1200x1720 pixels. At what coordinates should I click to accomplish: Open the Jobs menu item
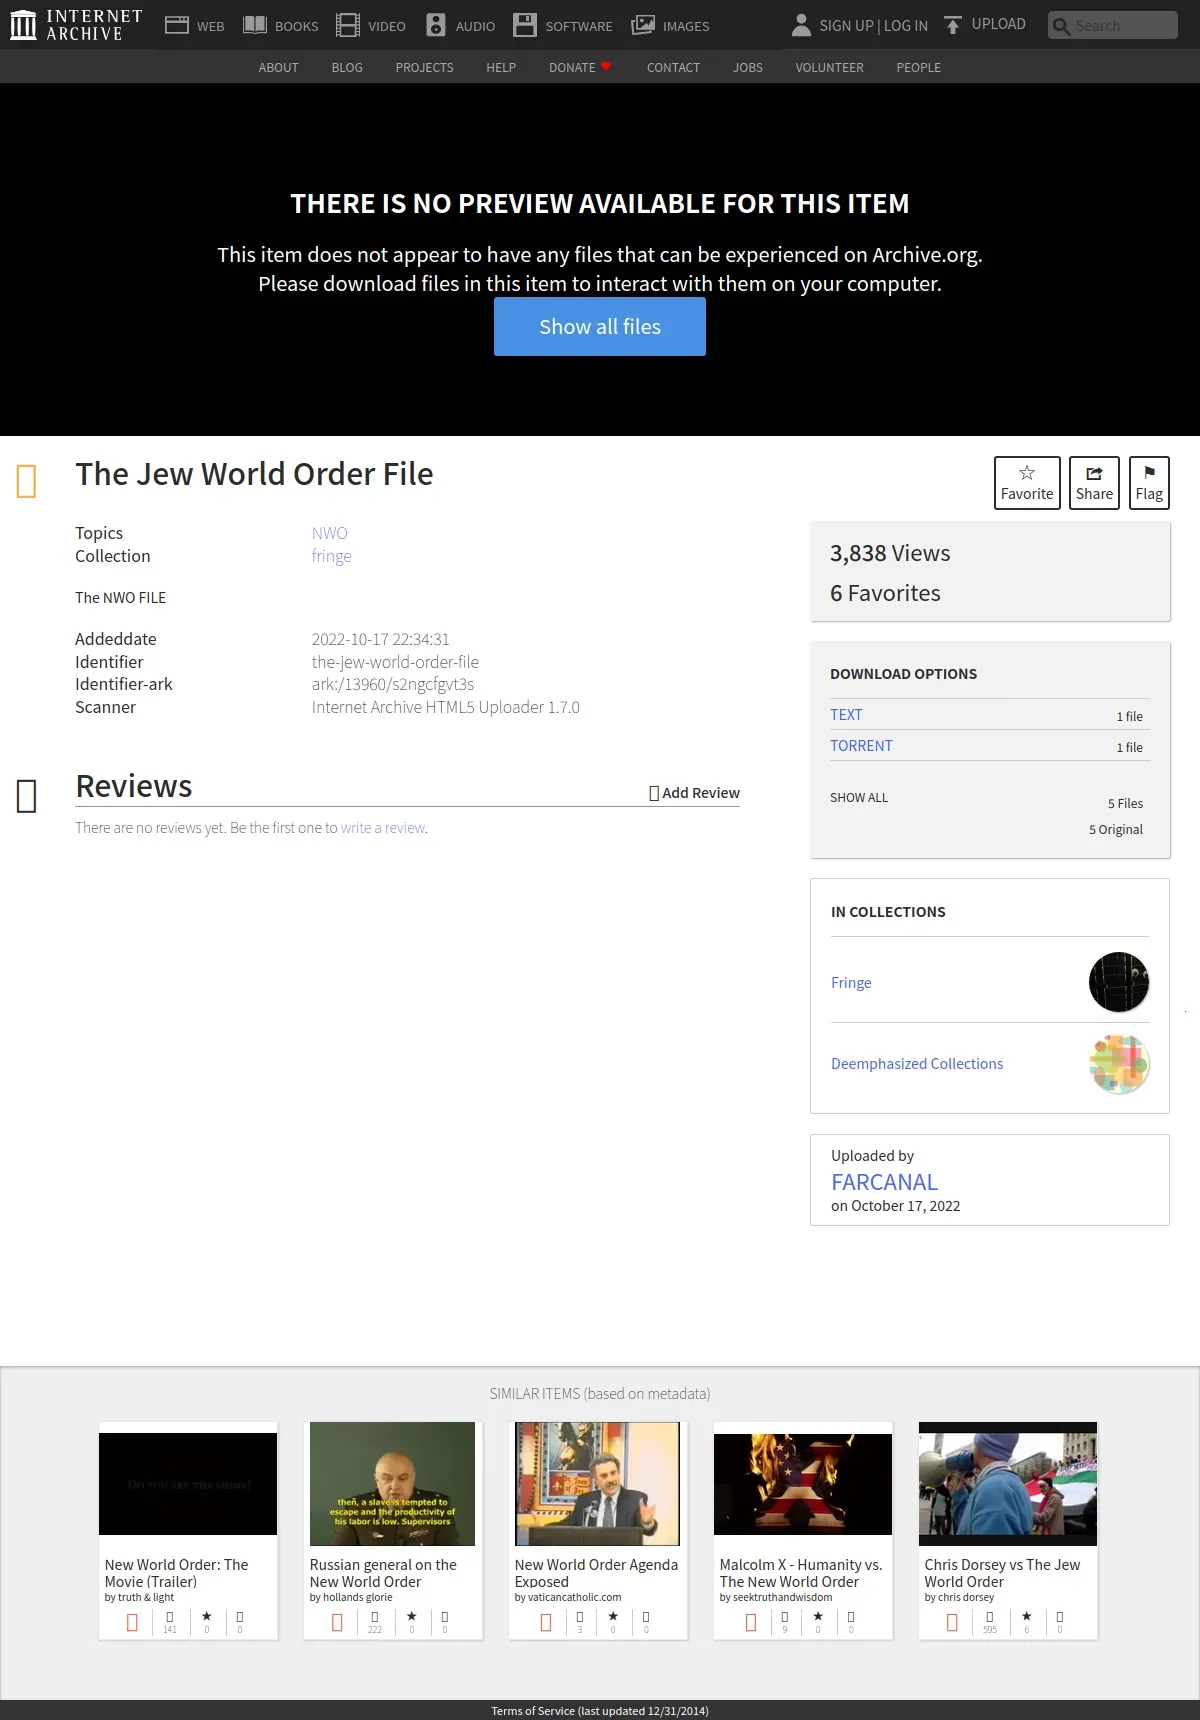[748, 67]
